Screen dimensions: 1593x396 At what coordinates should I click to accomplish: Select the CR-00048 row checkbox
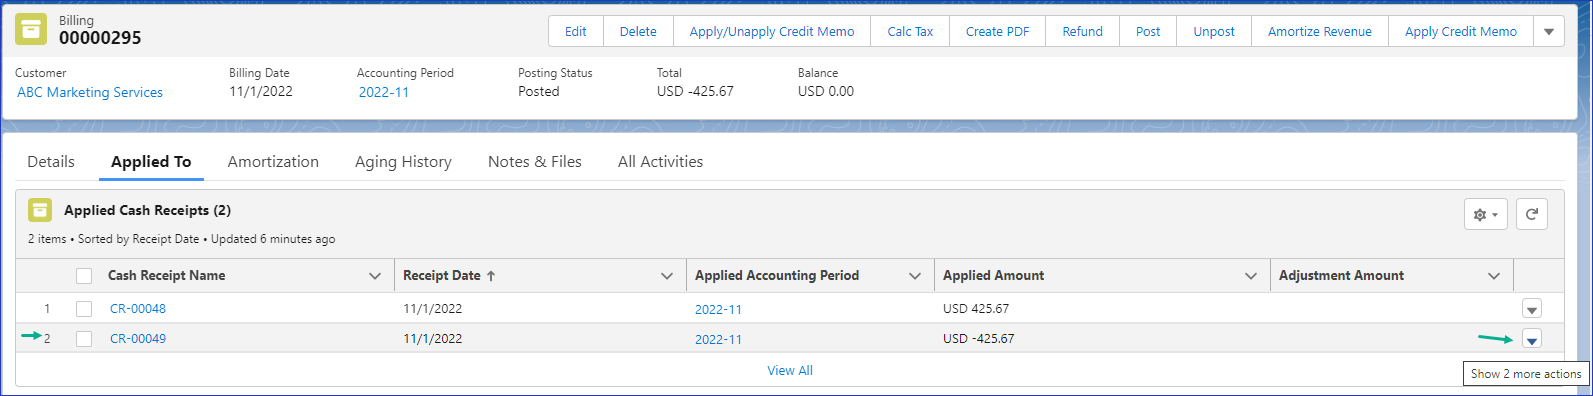(x=84, y=309)
